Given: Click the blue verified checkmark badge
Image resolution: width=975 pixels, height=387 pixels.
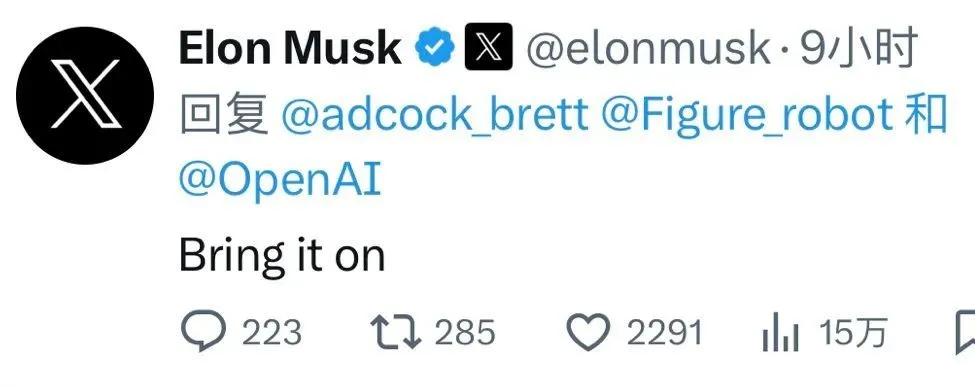Looking at the screenshot, I should click(435, 49).
